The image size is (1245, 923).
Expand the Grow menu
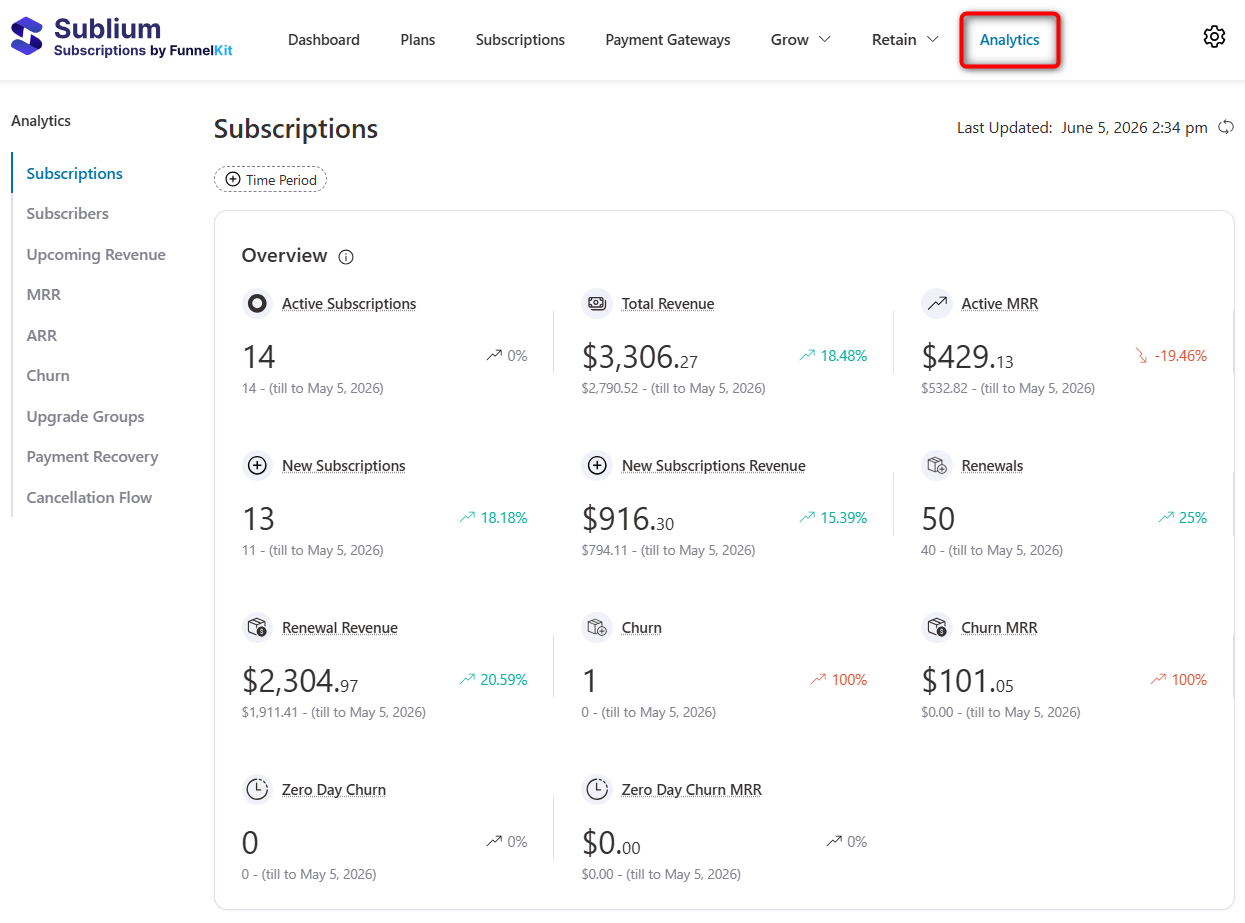pyautogui.click(x=801, y=40)
